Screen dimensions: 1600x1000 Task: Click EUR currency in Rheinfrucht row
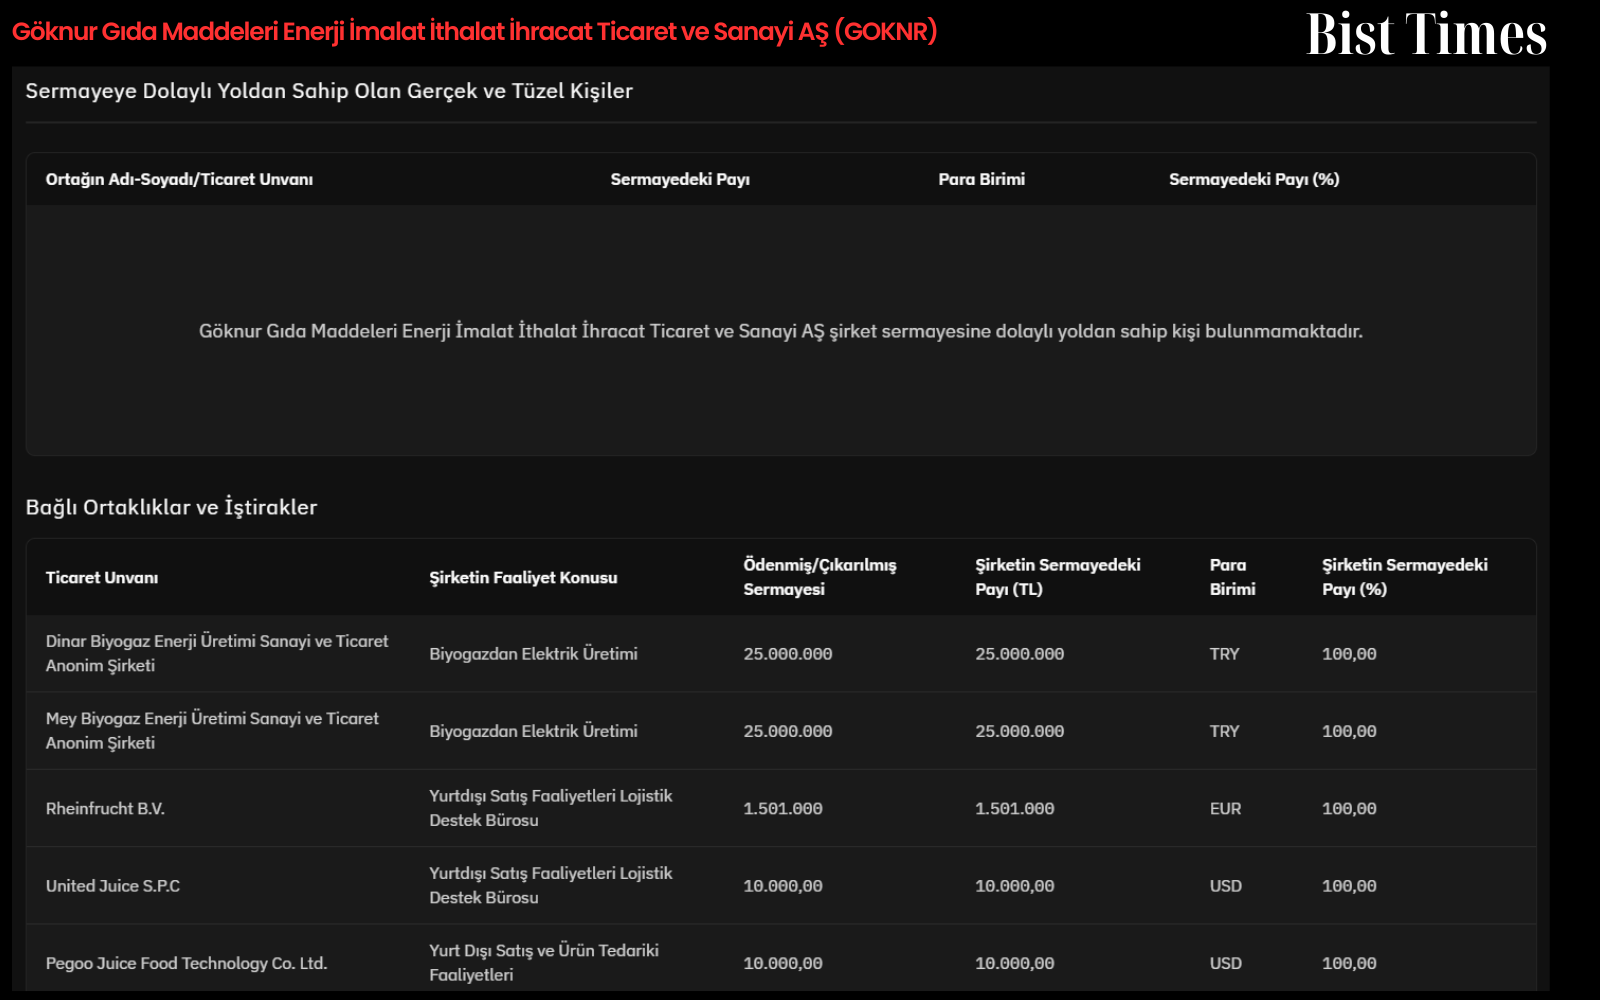pyautogui.click(x=1225, y=808)
